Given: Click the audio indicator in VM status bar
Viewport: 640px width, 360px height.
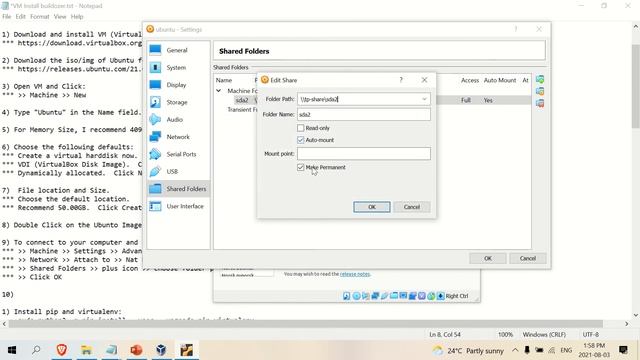Looking at the screenshot, I should 365,296.
